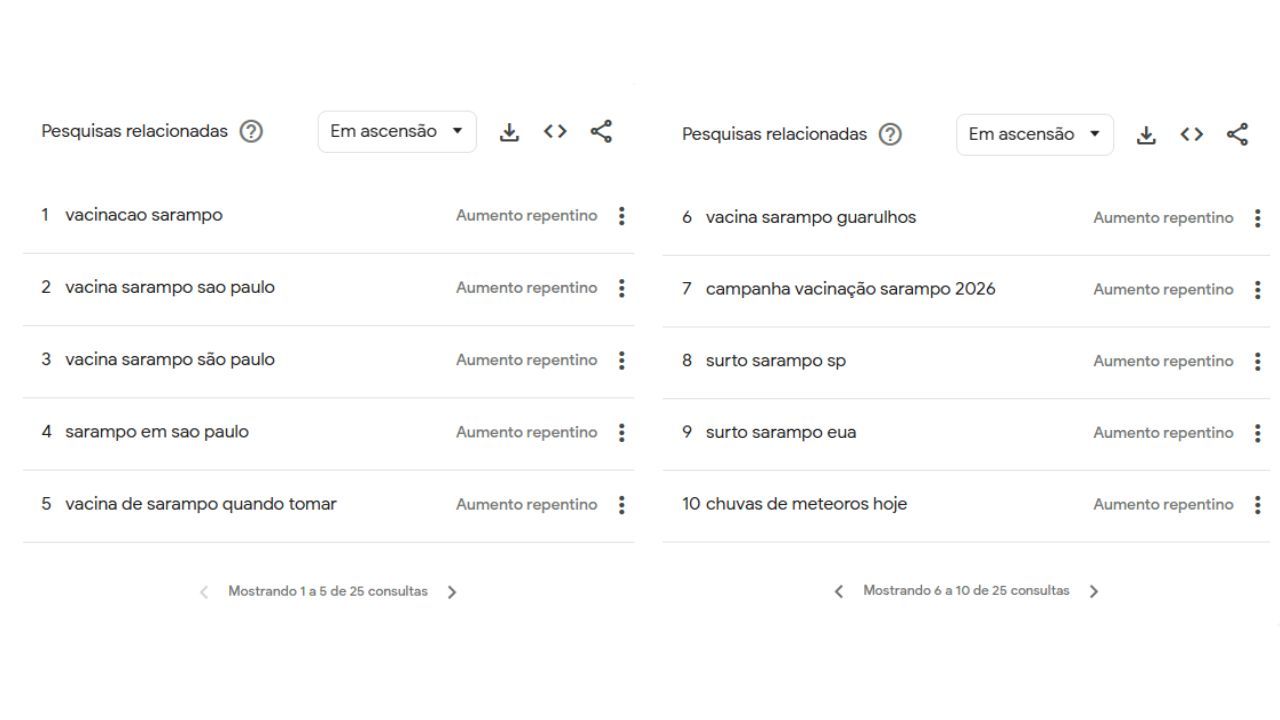This screenshot has width=1280, height=720.
Task: Open options for campanha vacinação sarampo 2026
Action: [1257, 290]
